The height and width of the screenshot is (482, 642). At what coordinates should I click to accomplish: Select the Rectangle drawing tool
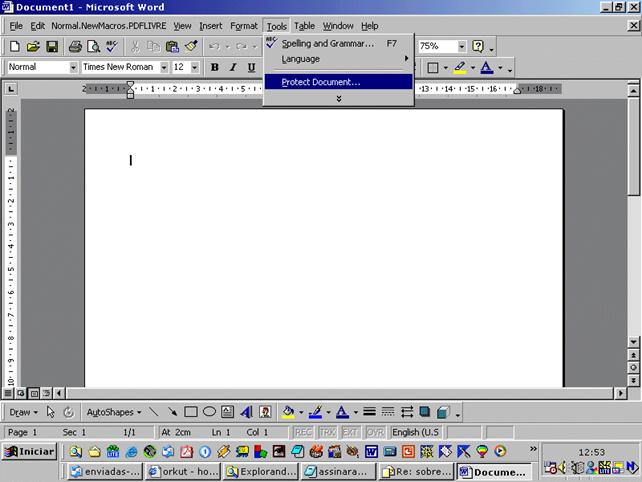(x=191, y=412)
